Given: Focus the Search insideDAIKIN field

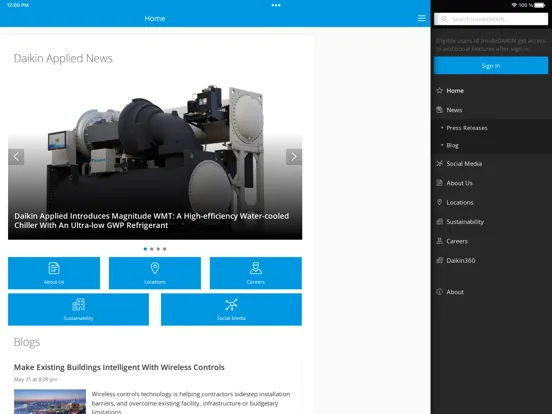Looking at the screenshot, I should tap(491, 19).
